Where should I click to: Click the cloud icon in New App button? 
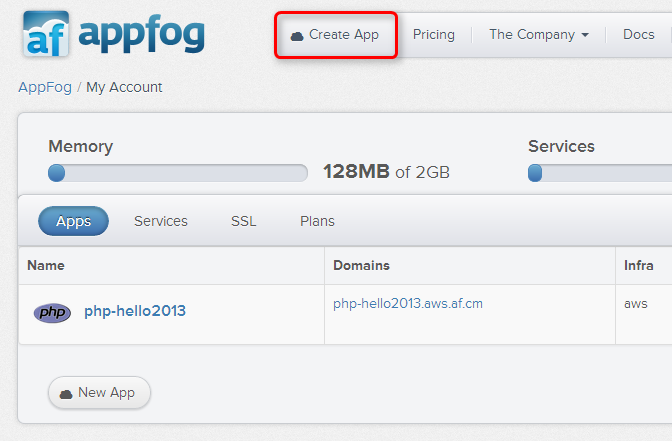tap(66, 394)
